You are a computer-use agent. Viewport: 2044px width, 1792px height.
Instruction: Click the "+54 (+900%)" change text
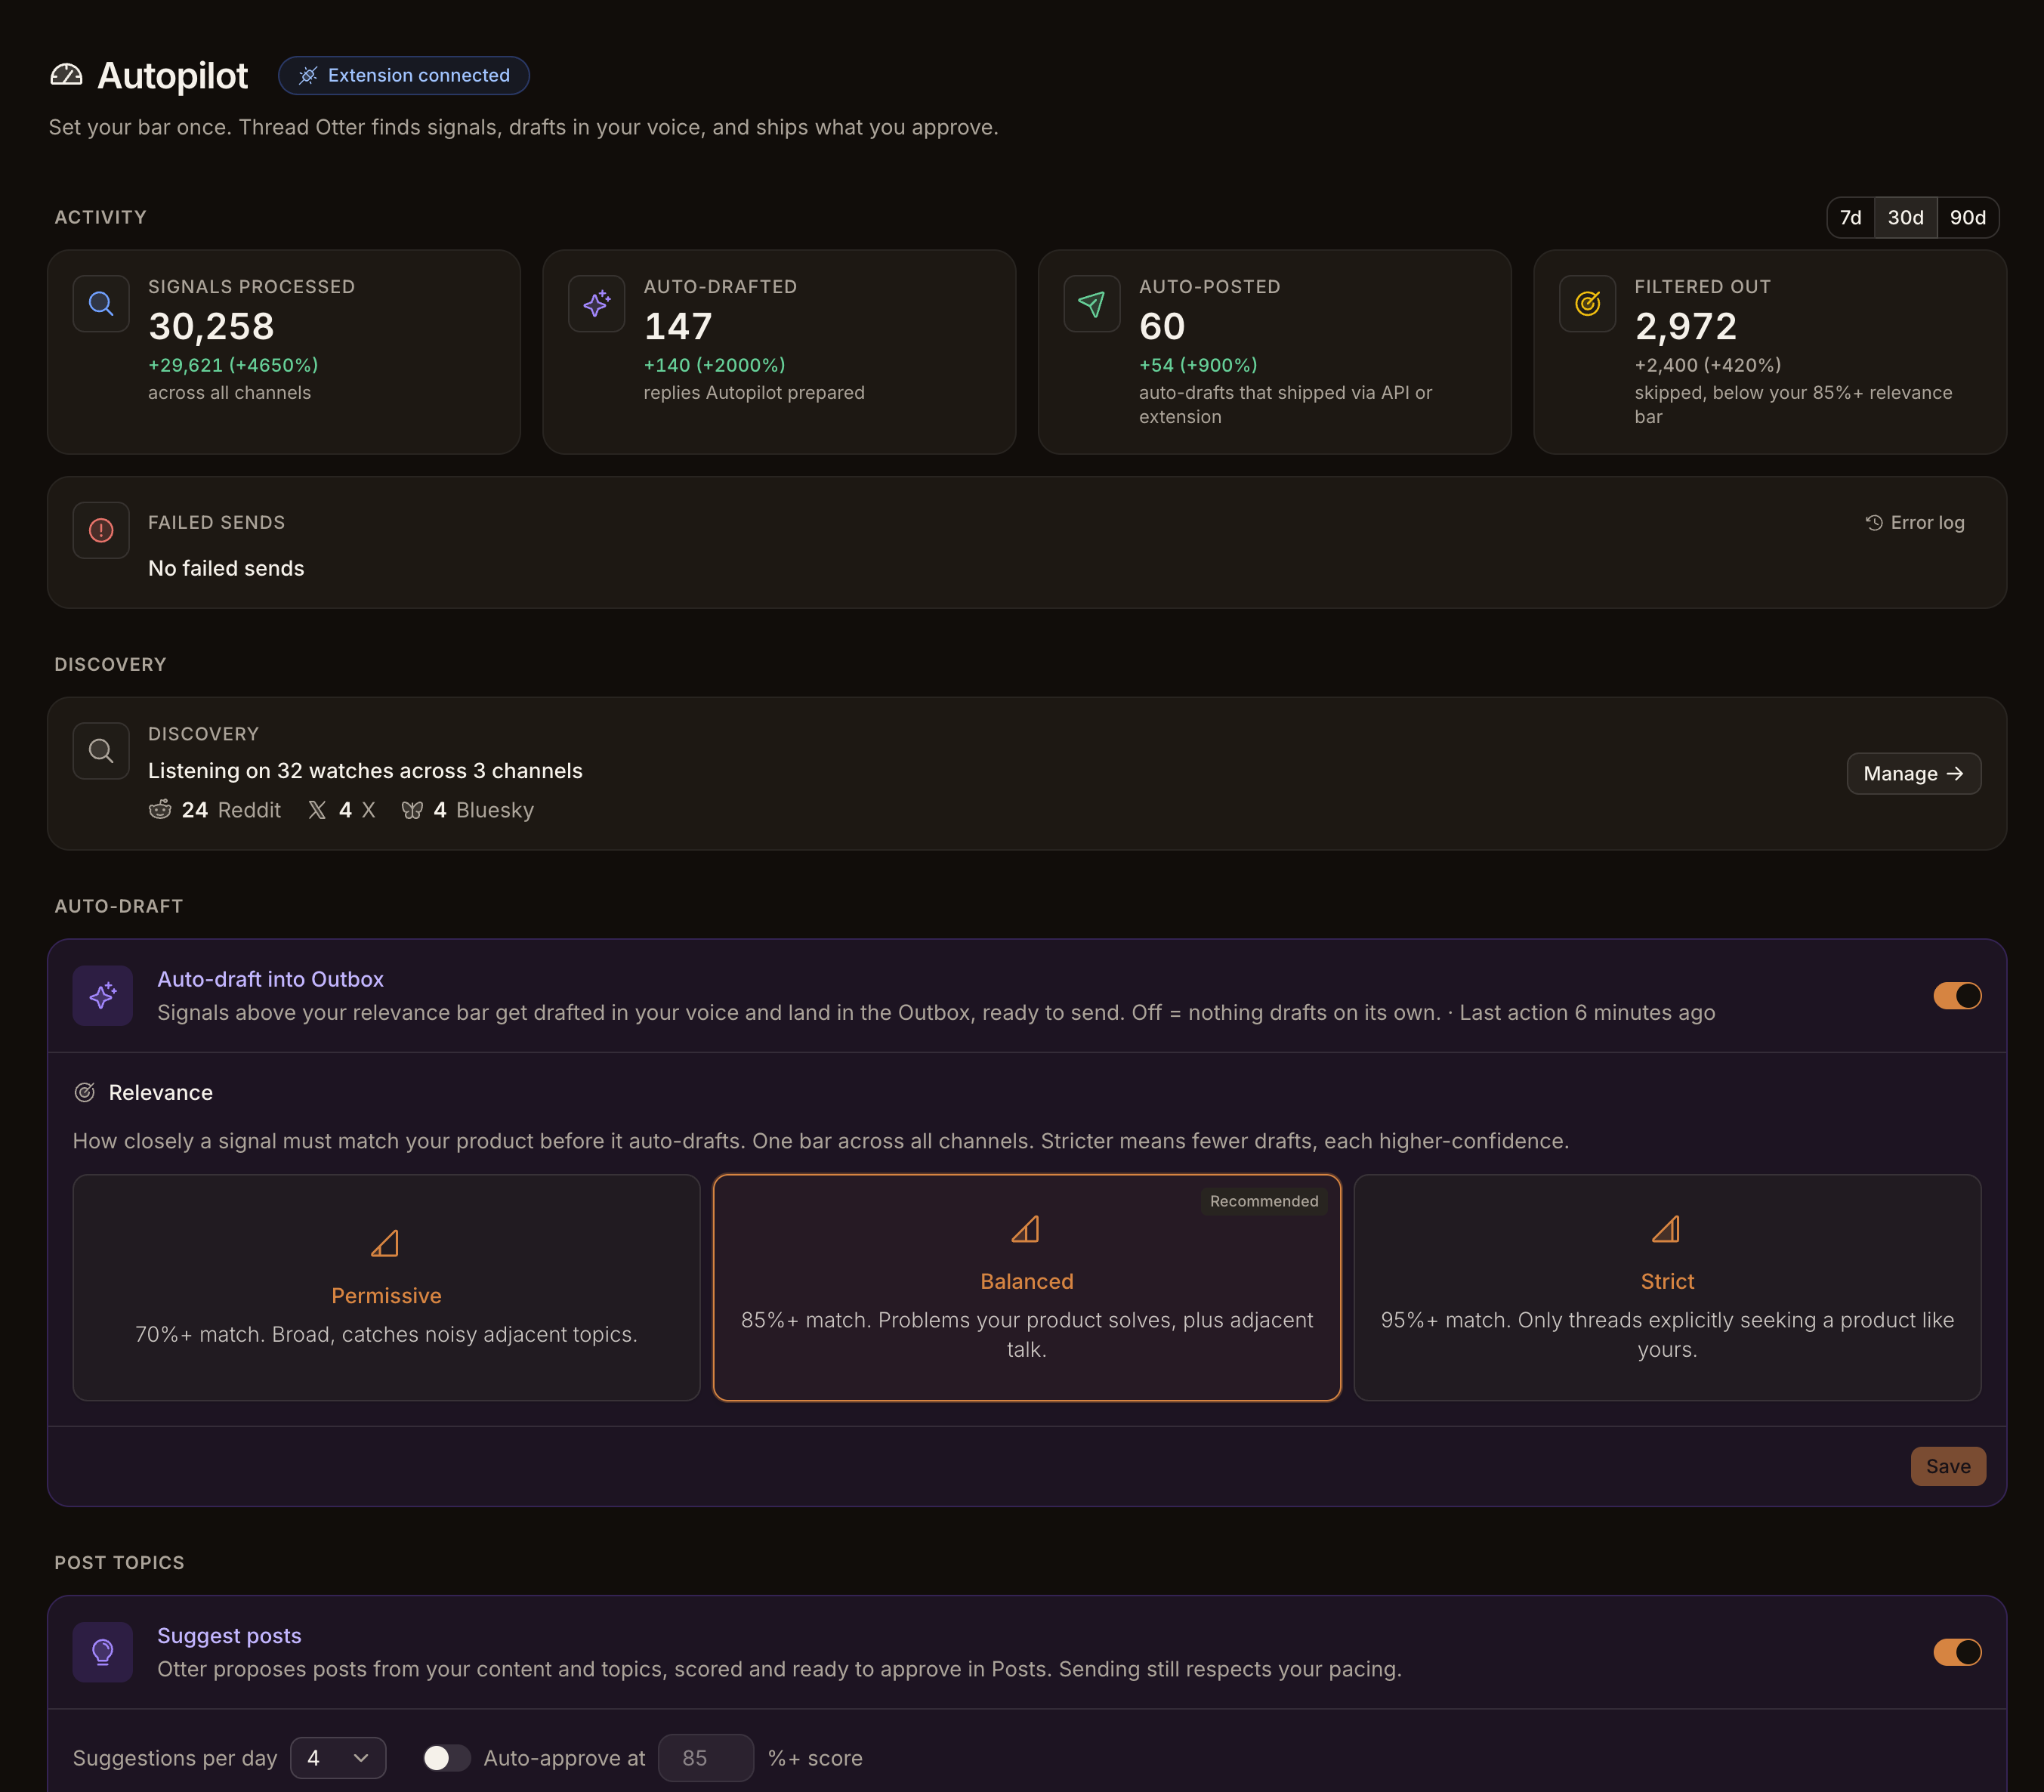(1198, 365)
